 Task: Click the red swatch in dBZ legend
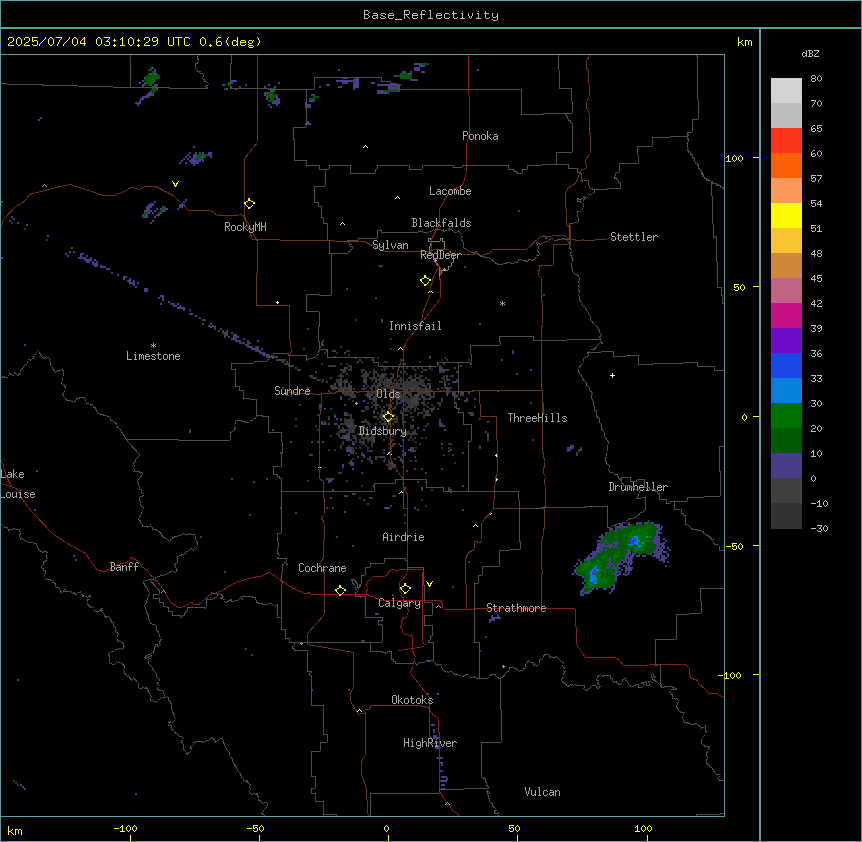786,141
